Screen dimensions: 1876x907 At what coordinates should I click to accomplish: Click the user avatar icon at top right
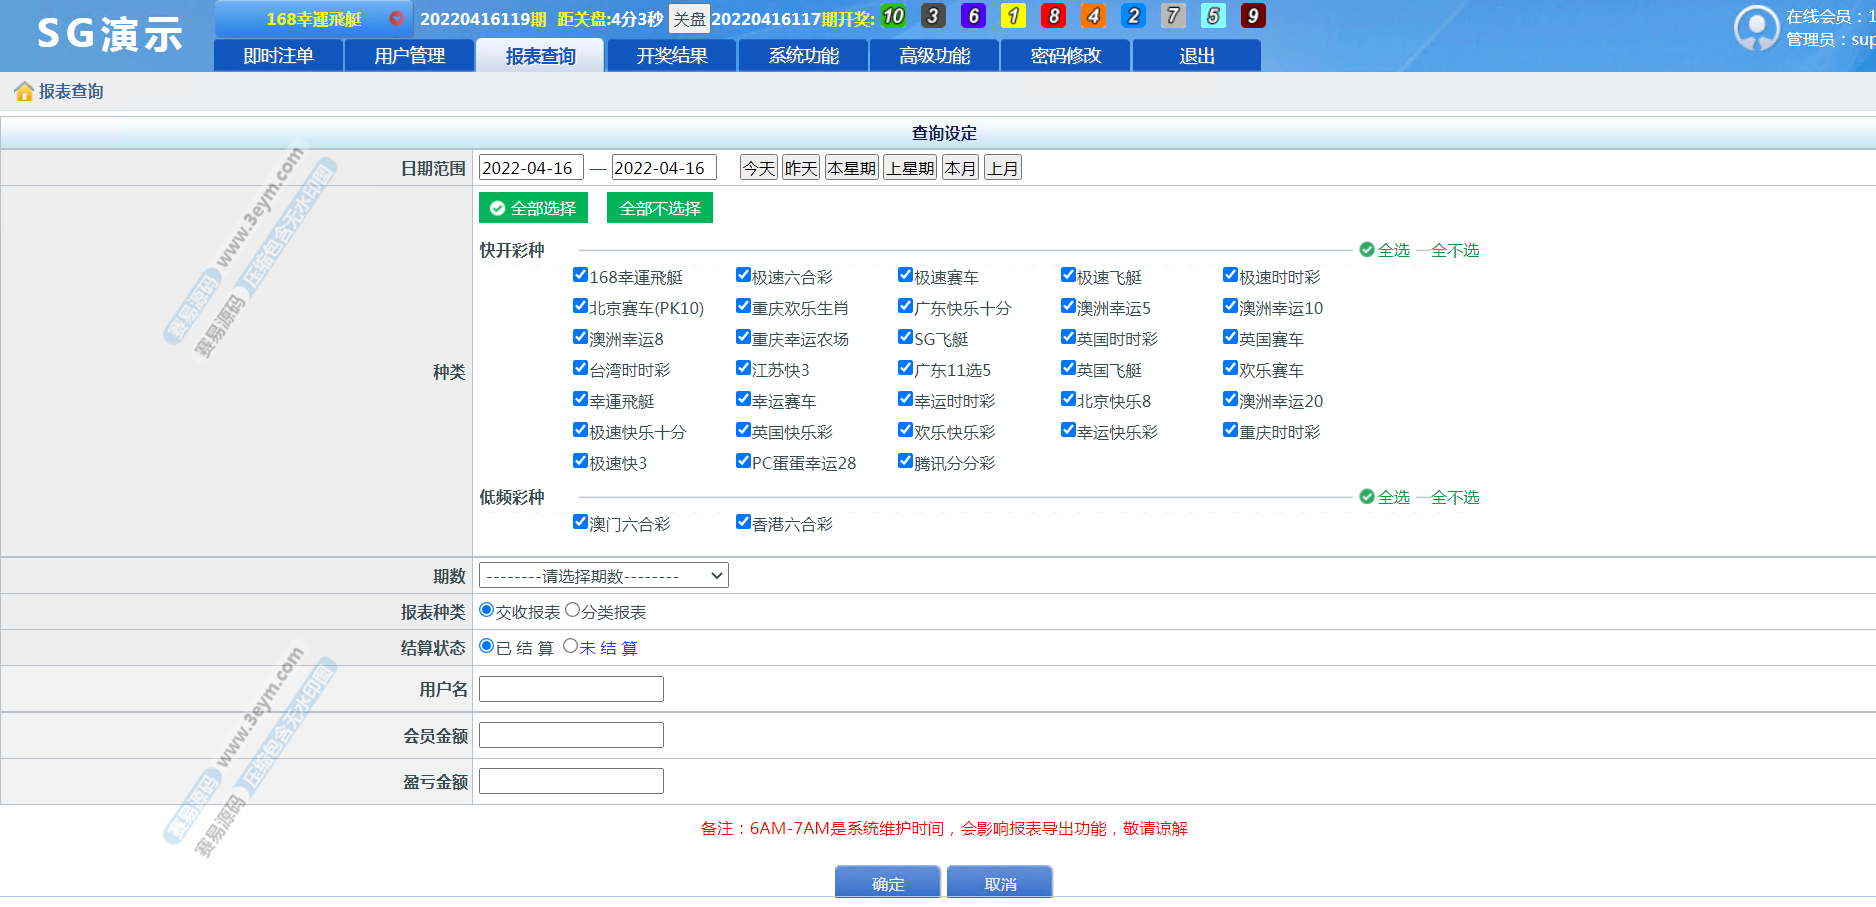click(1756, 28)
